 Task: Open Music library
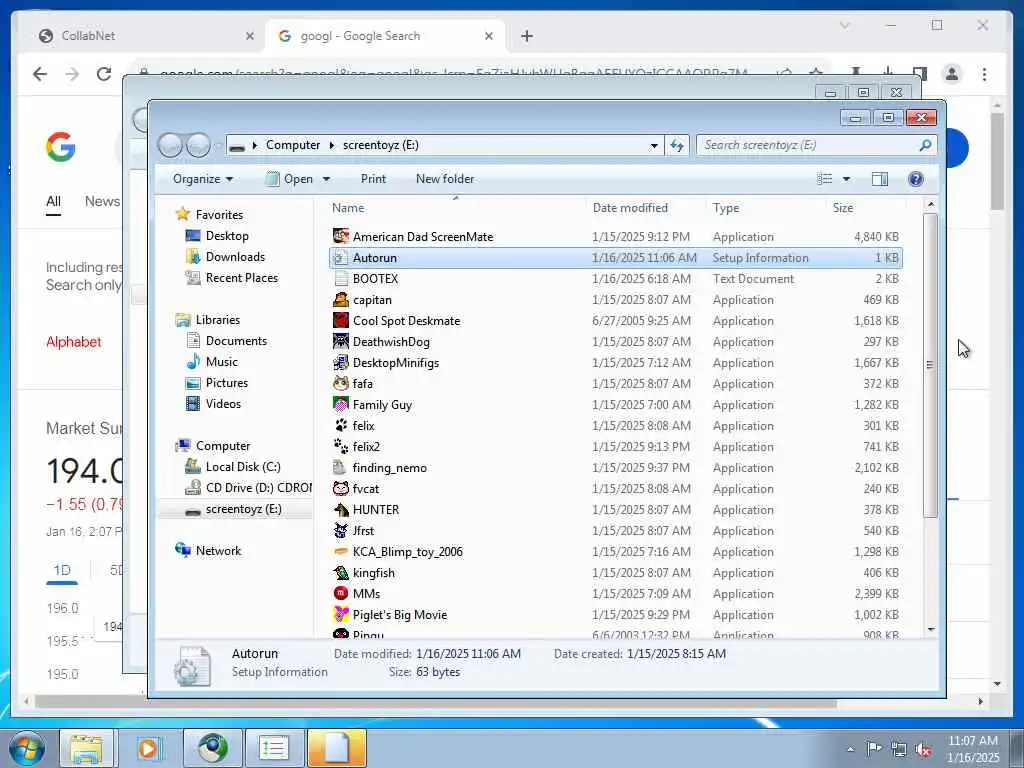pos(221,362)
